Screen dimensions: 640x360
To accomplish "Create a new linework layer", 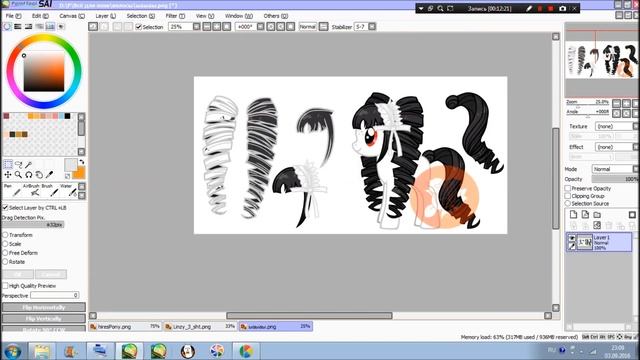I will pyautogui.click(x=585, y=215).
